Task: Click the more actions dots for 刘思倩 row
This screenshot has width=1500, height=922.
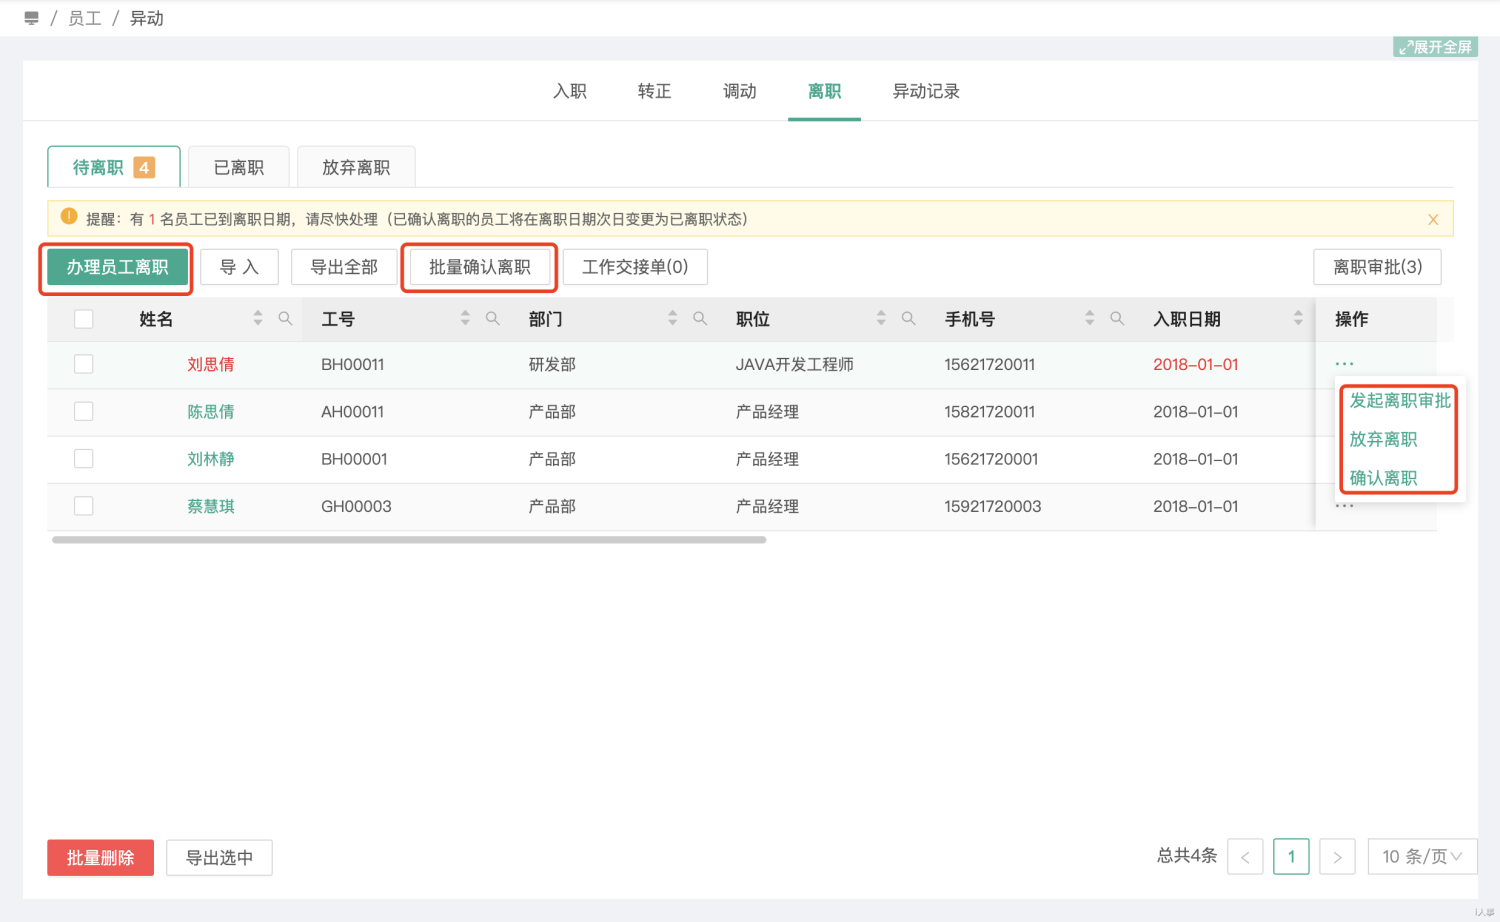Action: pos(1344,364)
